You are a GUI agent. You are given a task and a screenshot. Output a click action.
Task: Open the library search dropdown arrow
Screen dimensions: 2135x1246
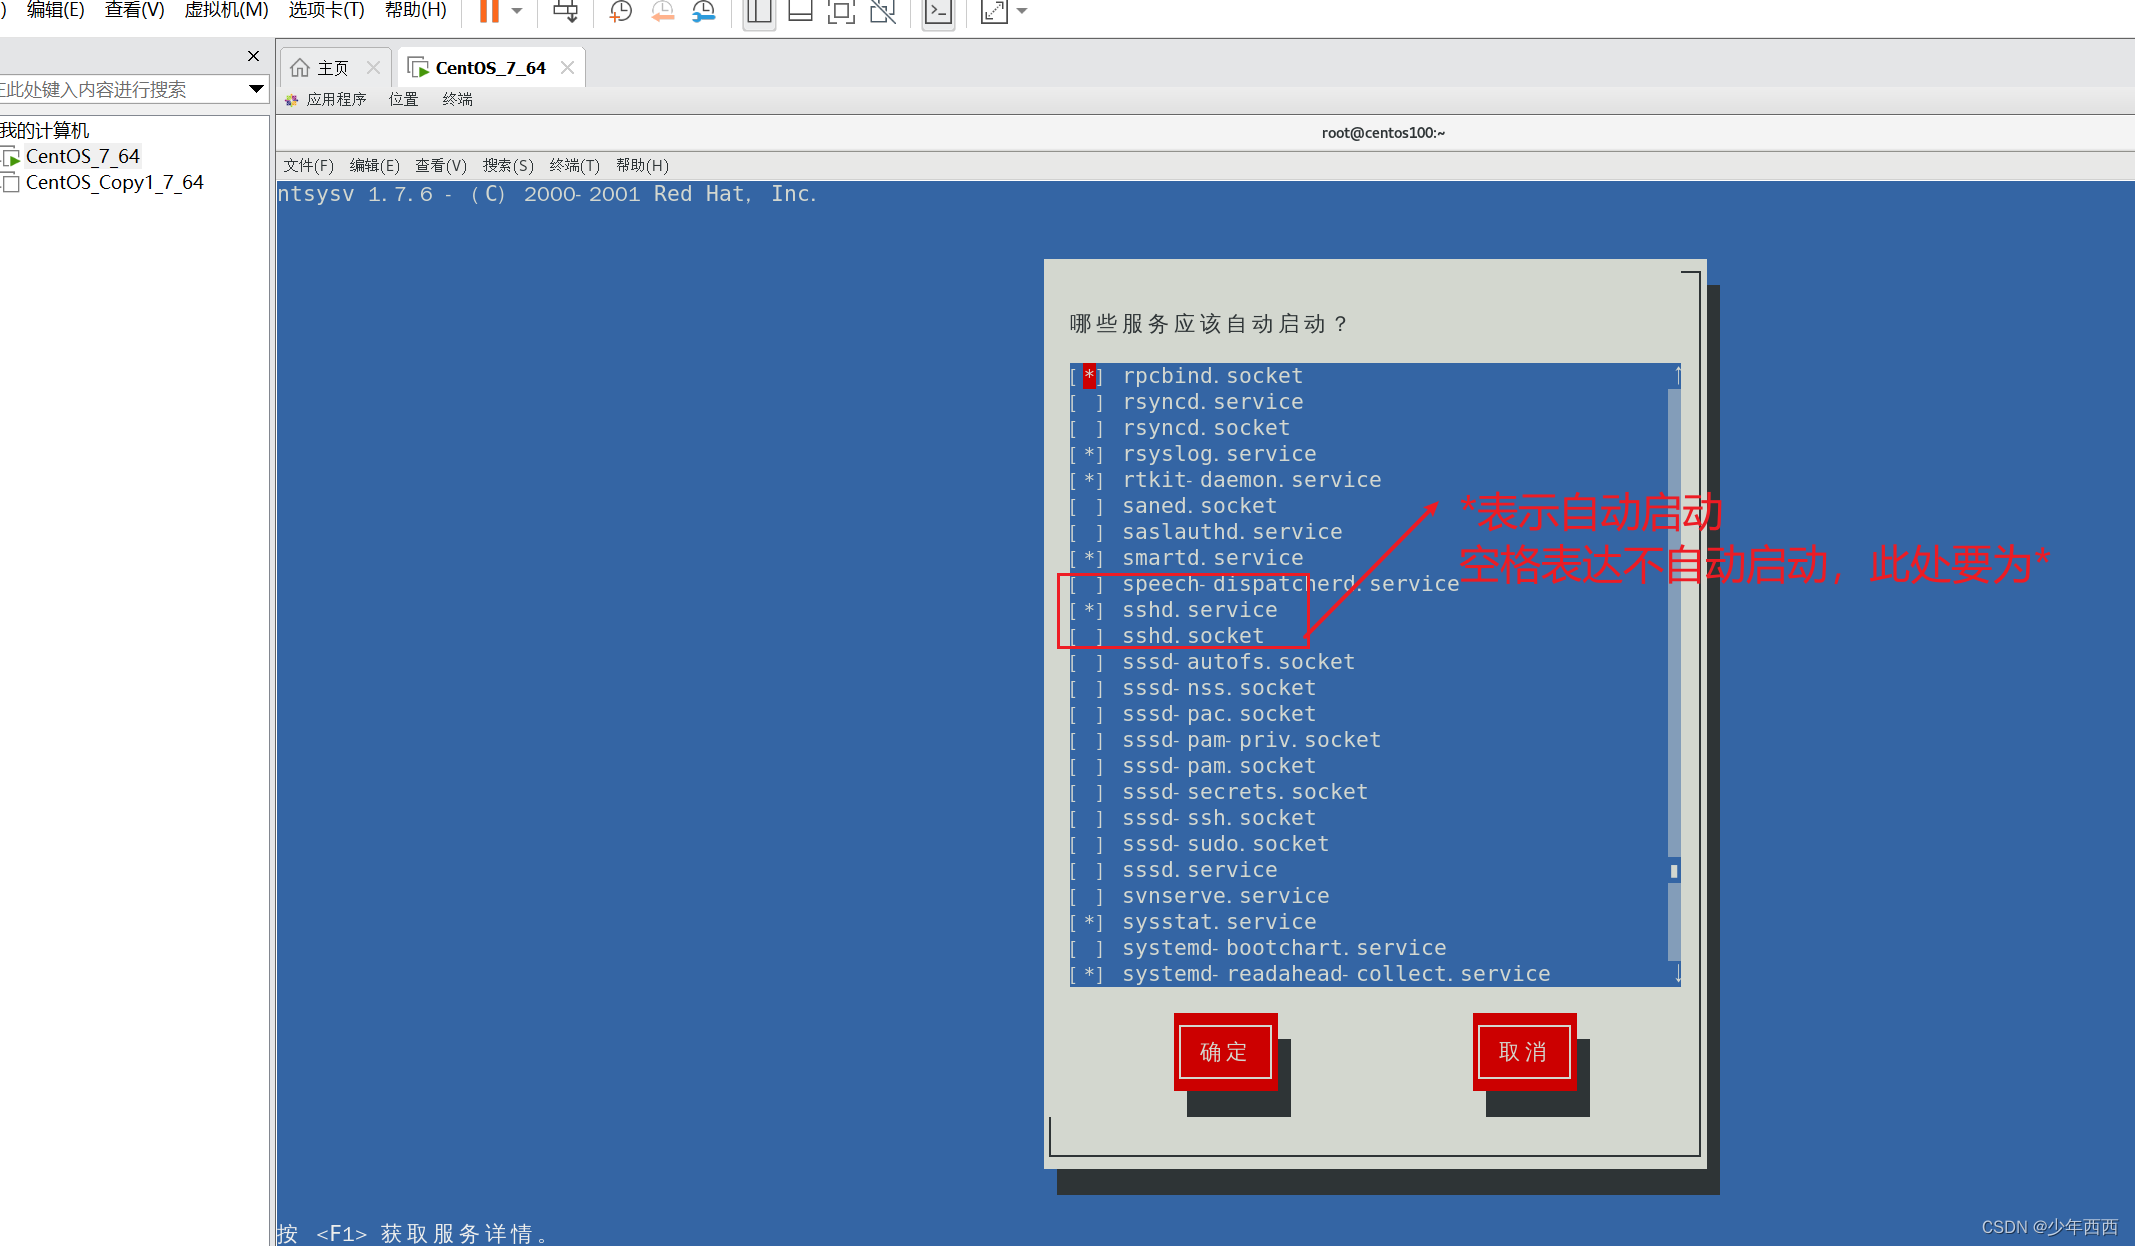click(x=256, y=89)
